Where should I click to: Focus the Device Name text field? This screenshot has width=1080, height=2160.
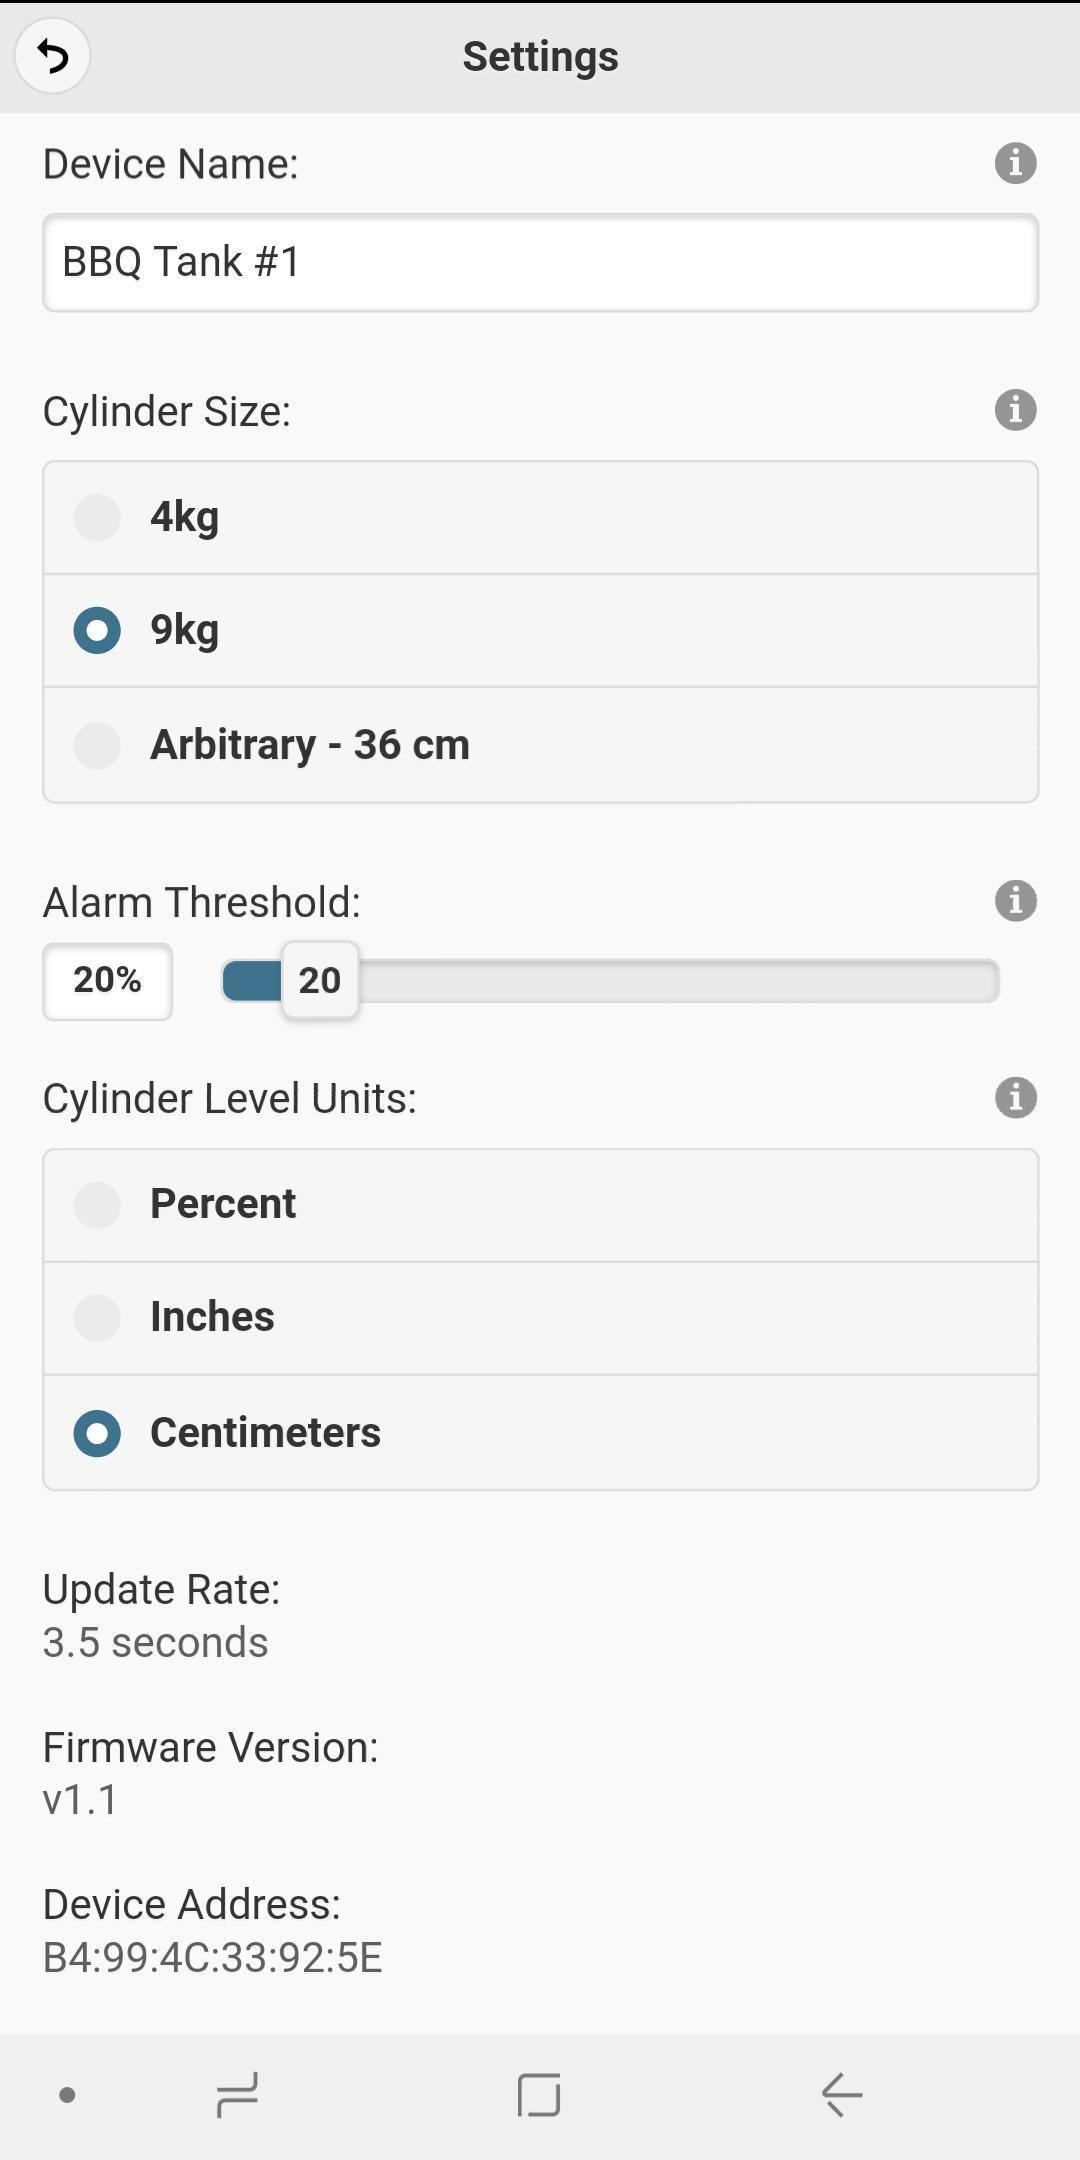tap(540, 263)
